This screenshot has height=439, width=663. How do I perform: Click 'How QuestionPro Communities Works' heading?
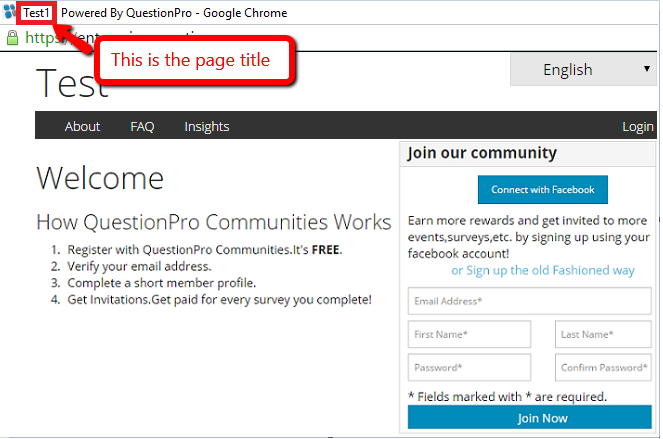click(x=214, y=222)
